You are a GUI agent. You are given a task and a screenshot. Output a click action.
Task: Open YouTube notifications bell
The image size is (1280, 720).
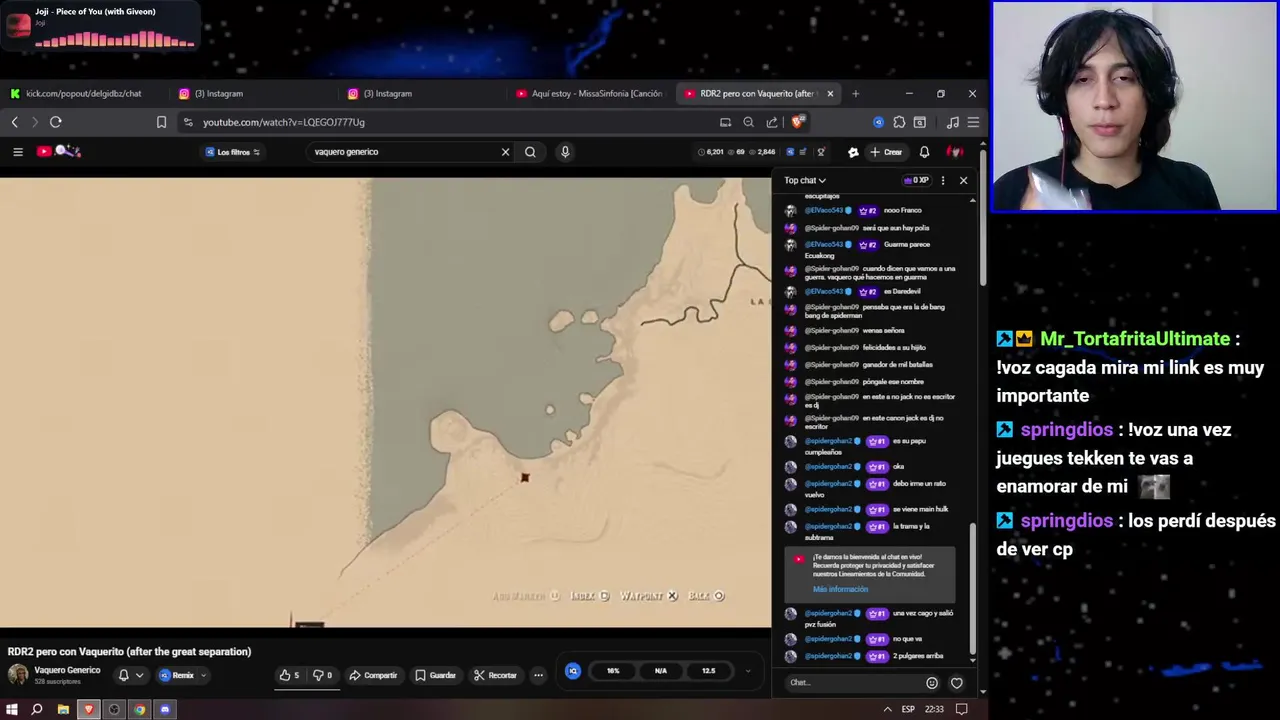click(x=924, y=152)
